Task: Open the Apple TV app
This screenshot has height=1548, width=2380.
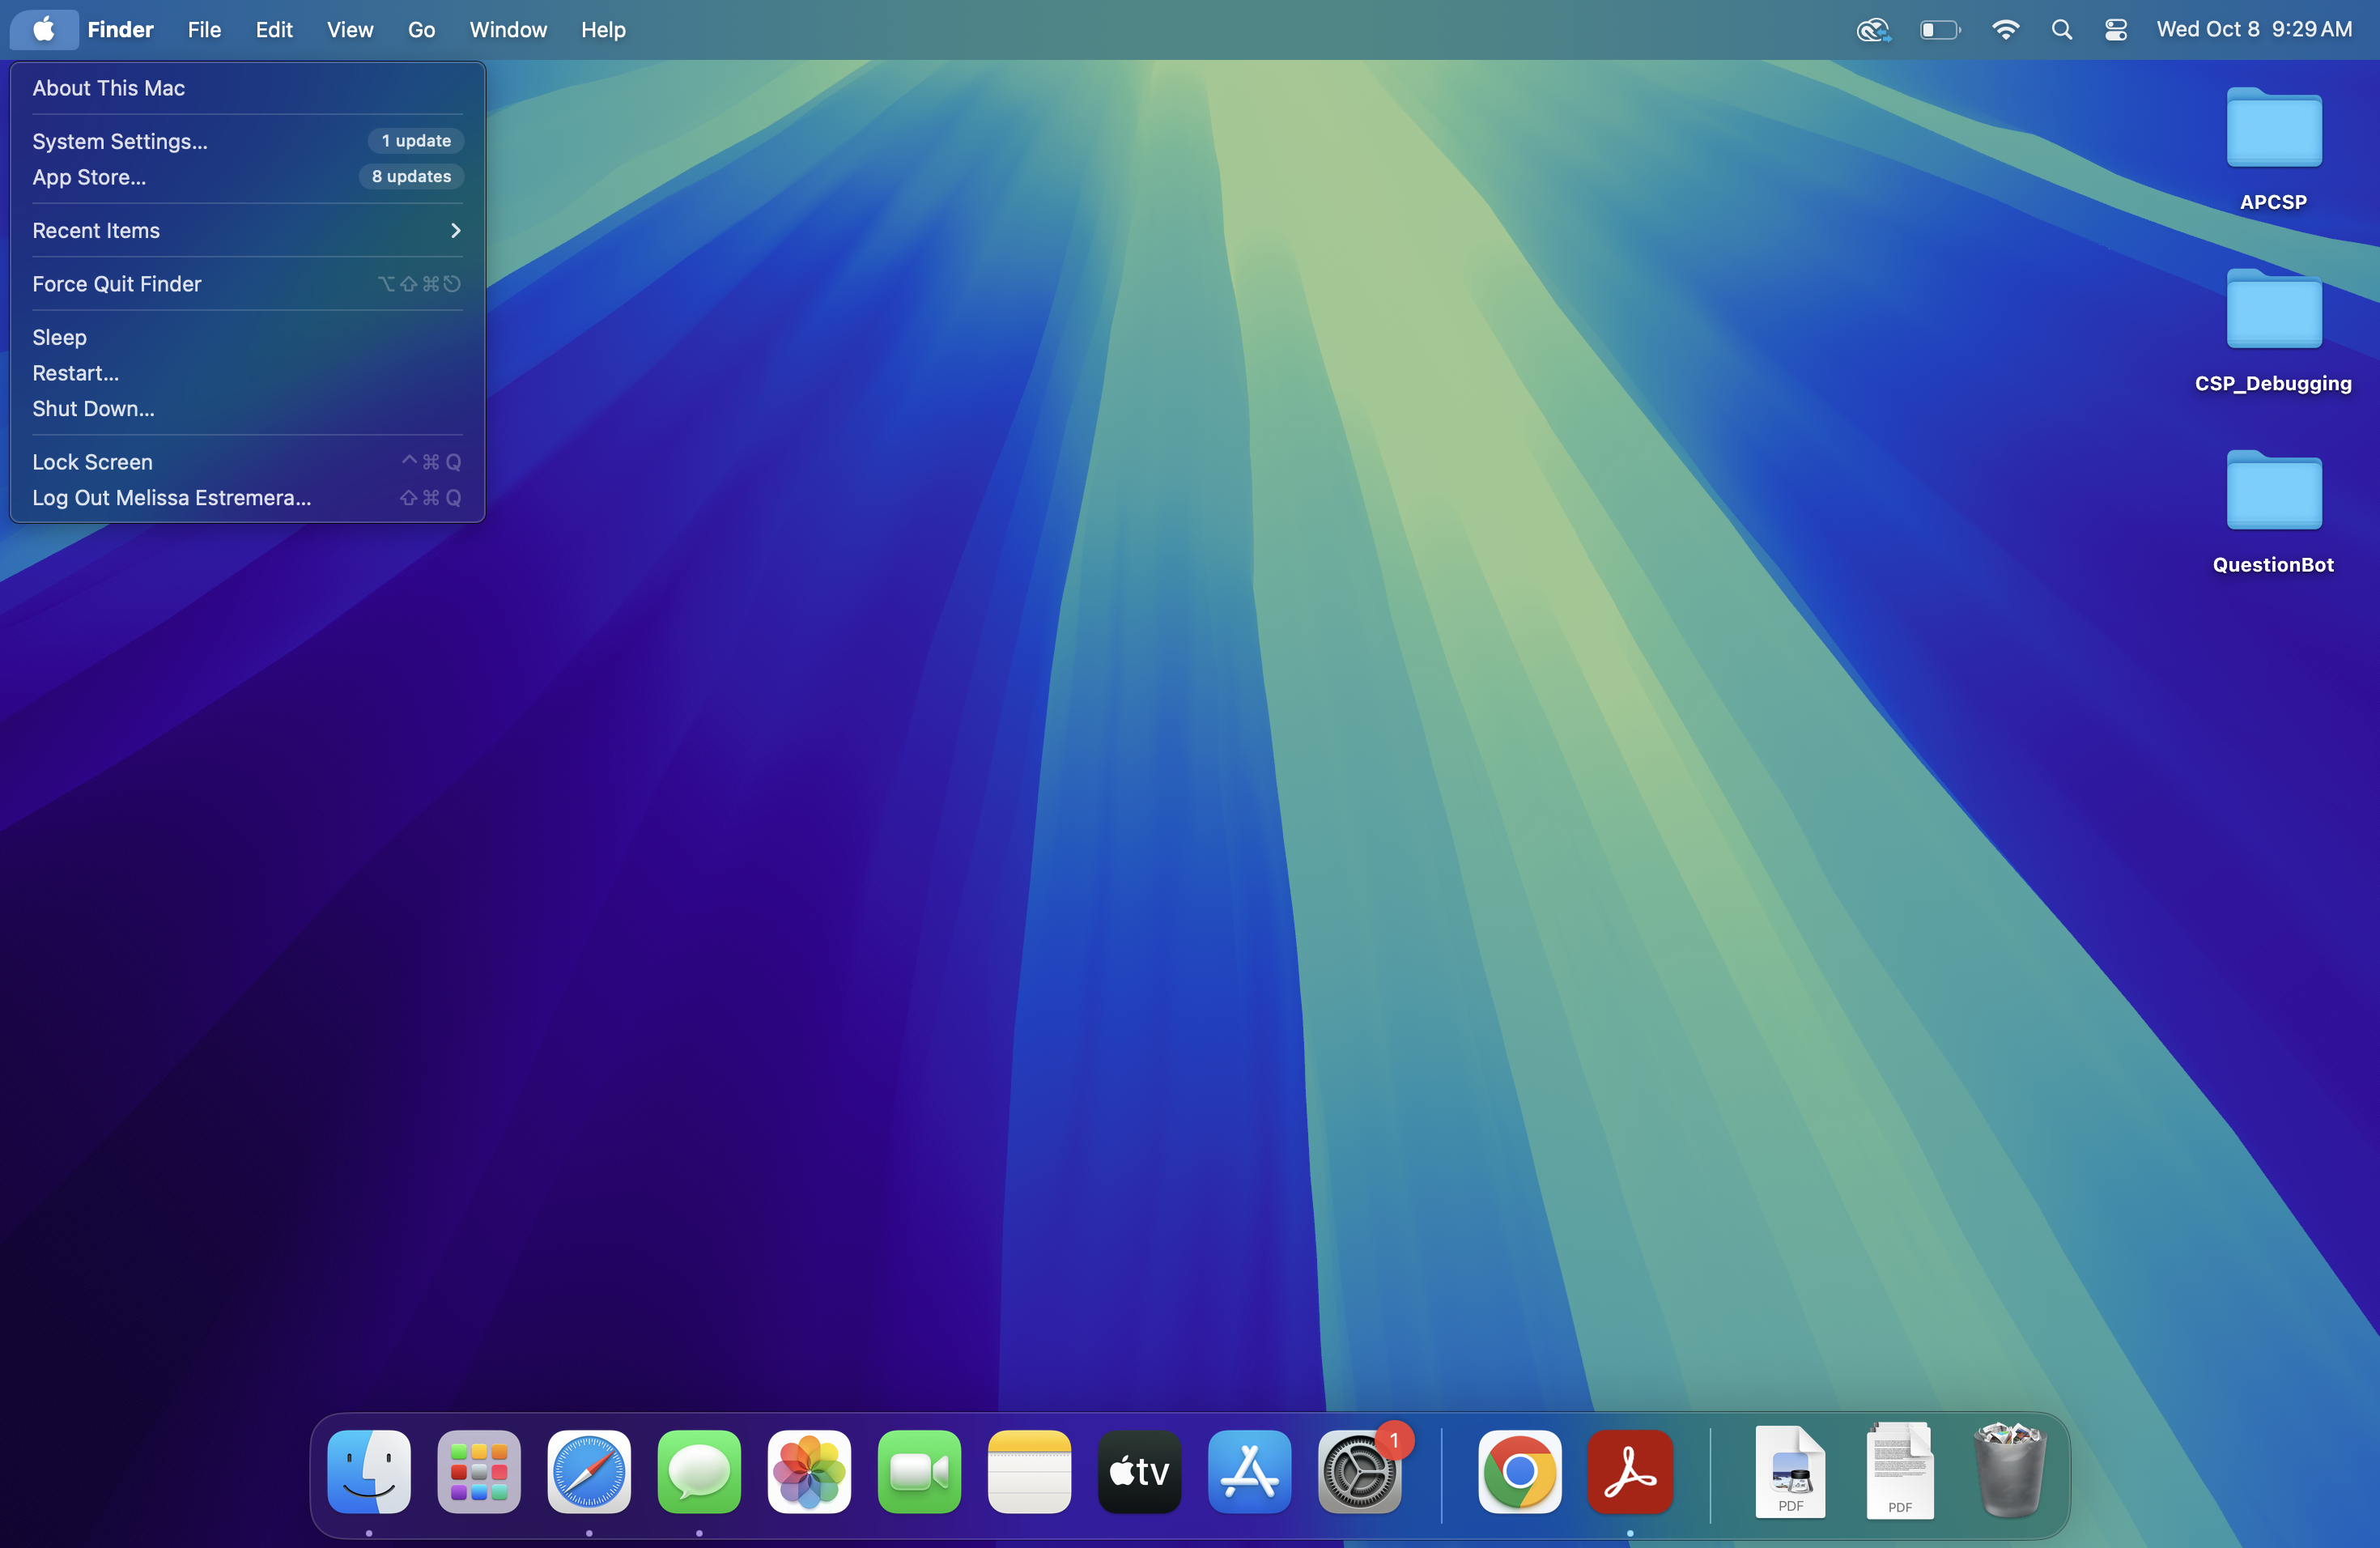Action: click(x=1139, y=1471)
